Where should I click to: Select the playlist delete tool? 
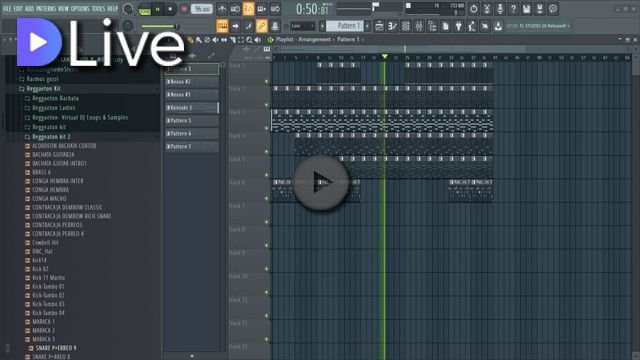pos(207,40)
